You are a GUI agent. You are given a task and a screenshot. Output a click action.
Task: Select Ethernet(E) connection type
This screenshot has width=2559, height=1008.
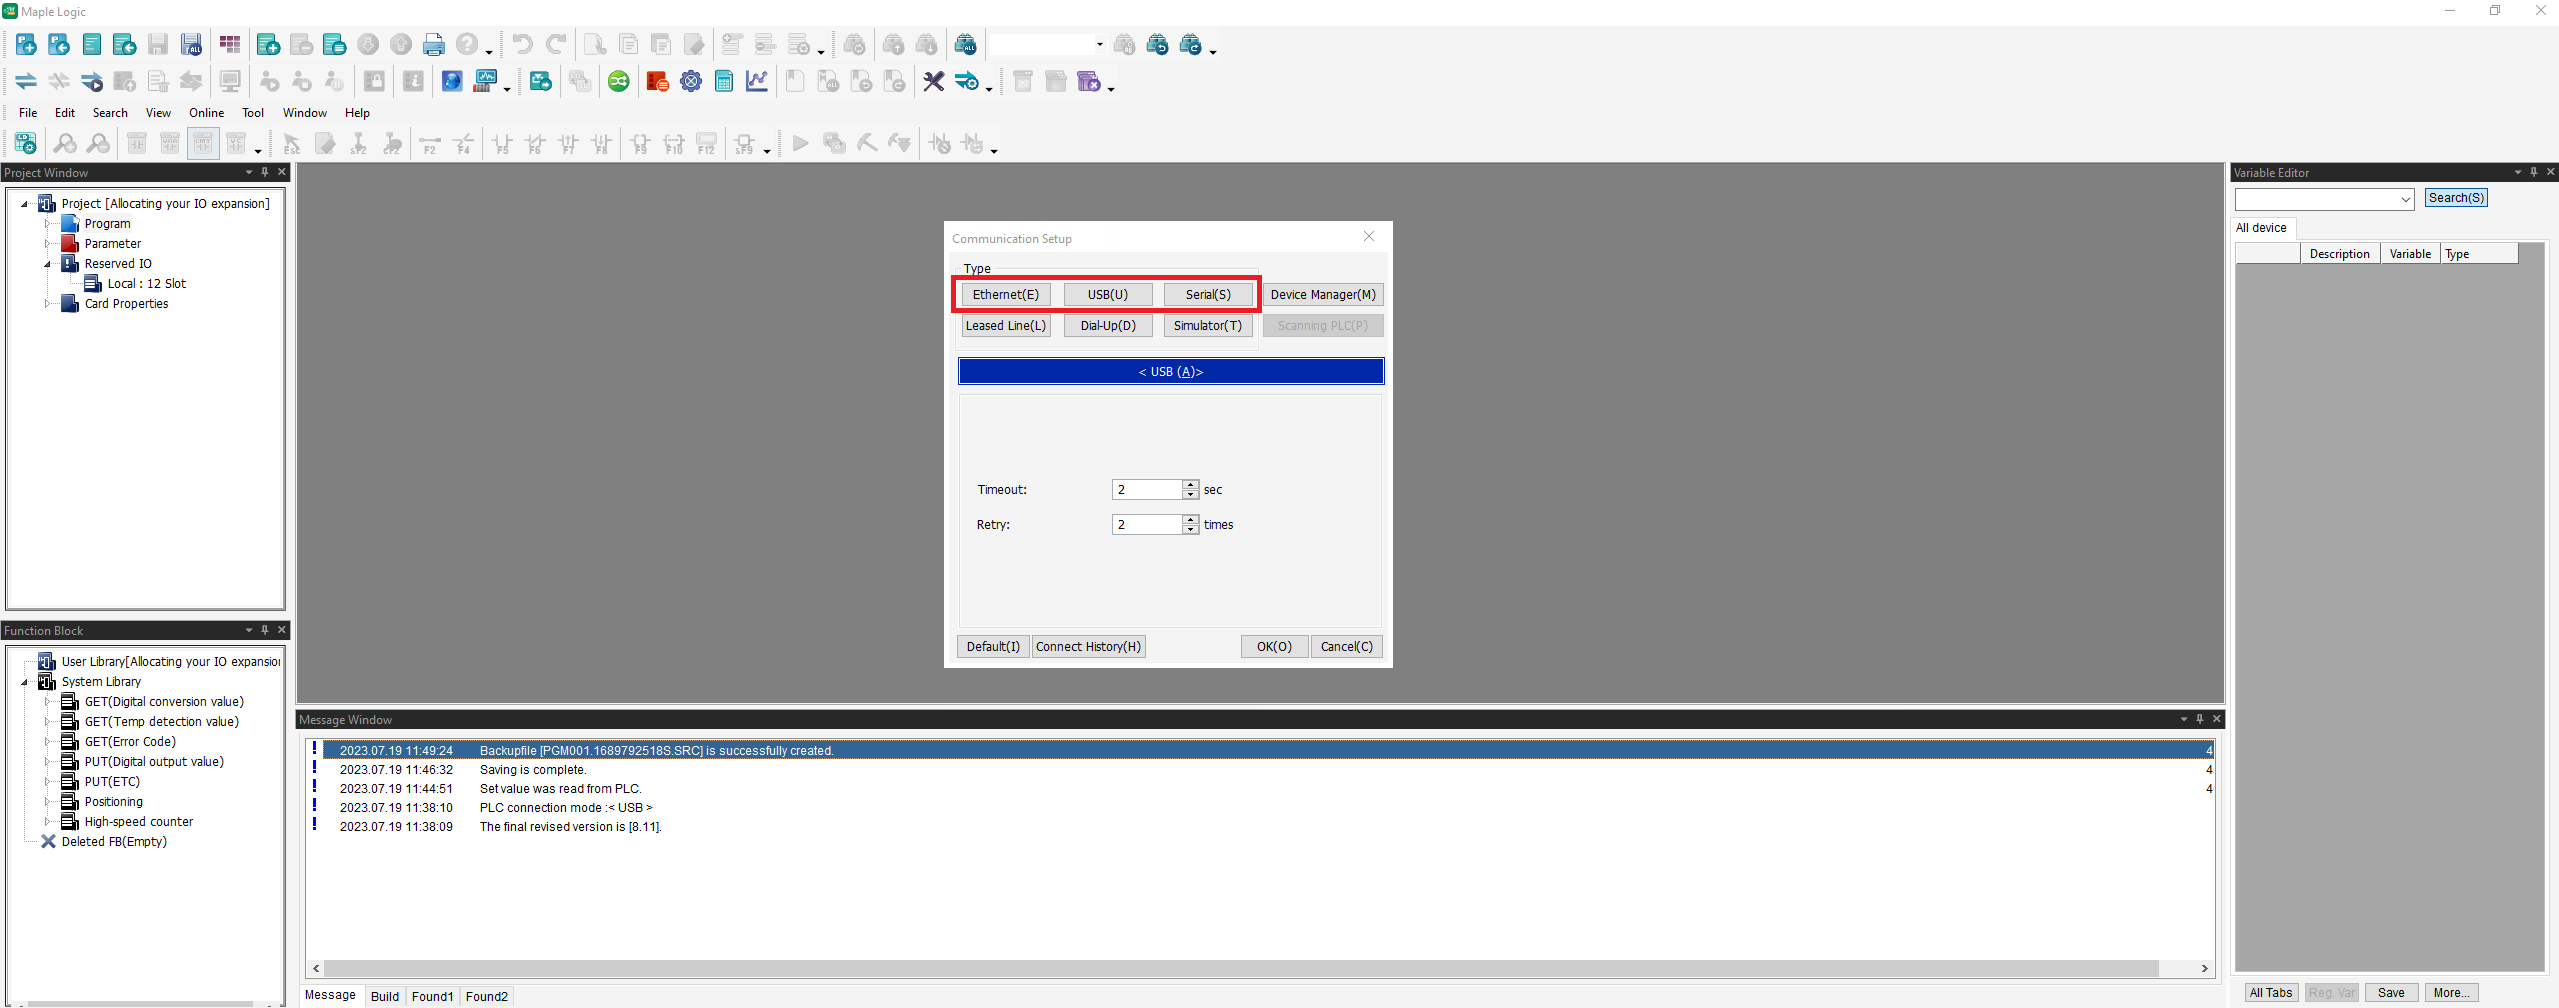(x=1006, y=295)
